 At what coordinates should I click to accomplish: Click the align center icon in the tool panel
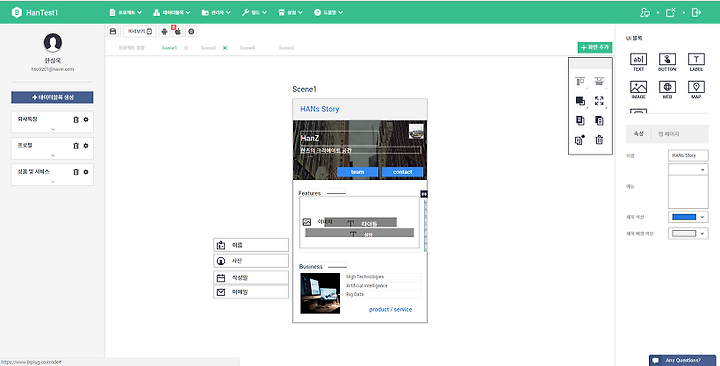click(x=599, y=82)
